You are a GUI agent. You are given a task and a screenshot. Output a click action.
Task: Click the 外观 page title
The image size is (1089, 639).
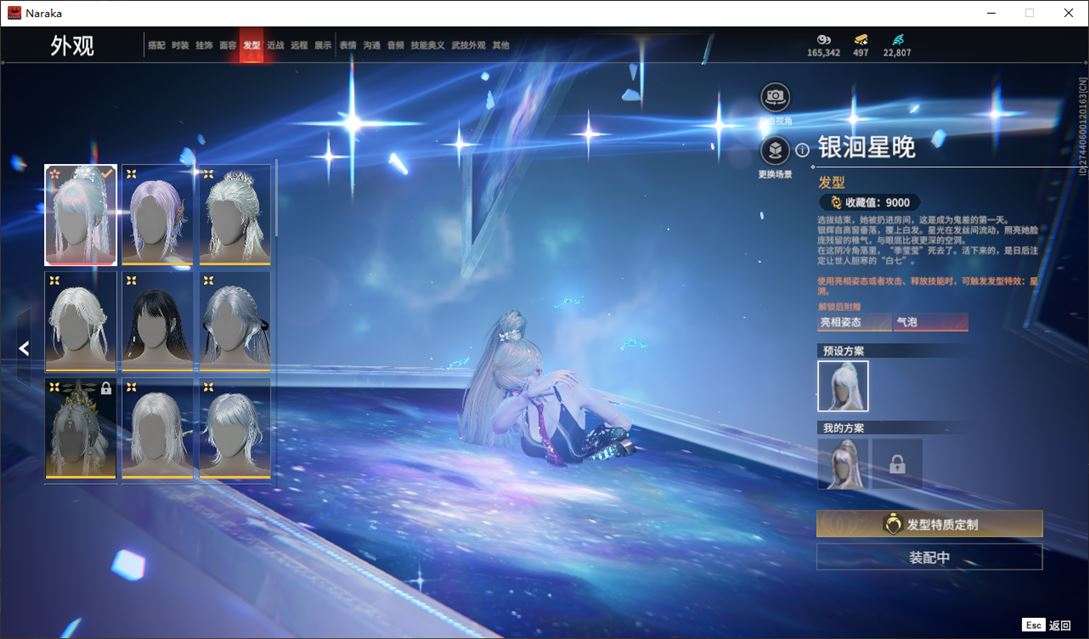72,45
